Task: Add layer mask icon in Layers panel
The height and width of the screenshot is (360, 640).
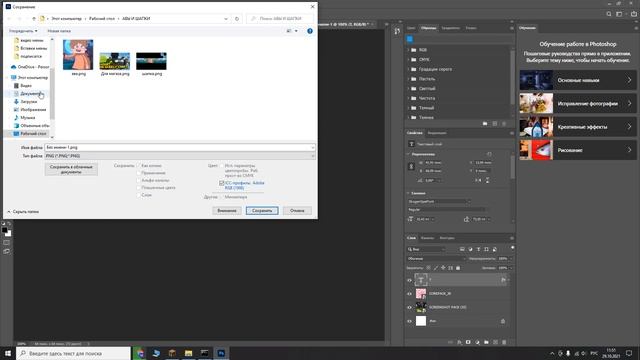Action: click(x=468, y=342)
